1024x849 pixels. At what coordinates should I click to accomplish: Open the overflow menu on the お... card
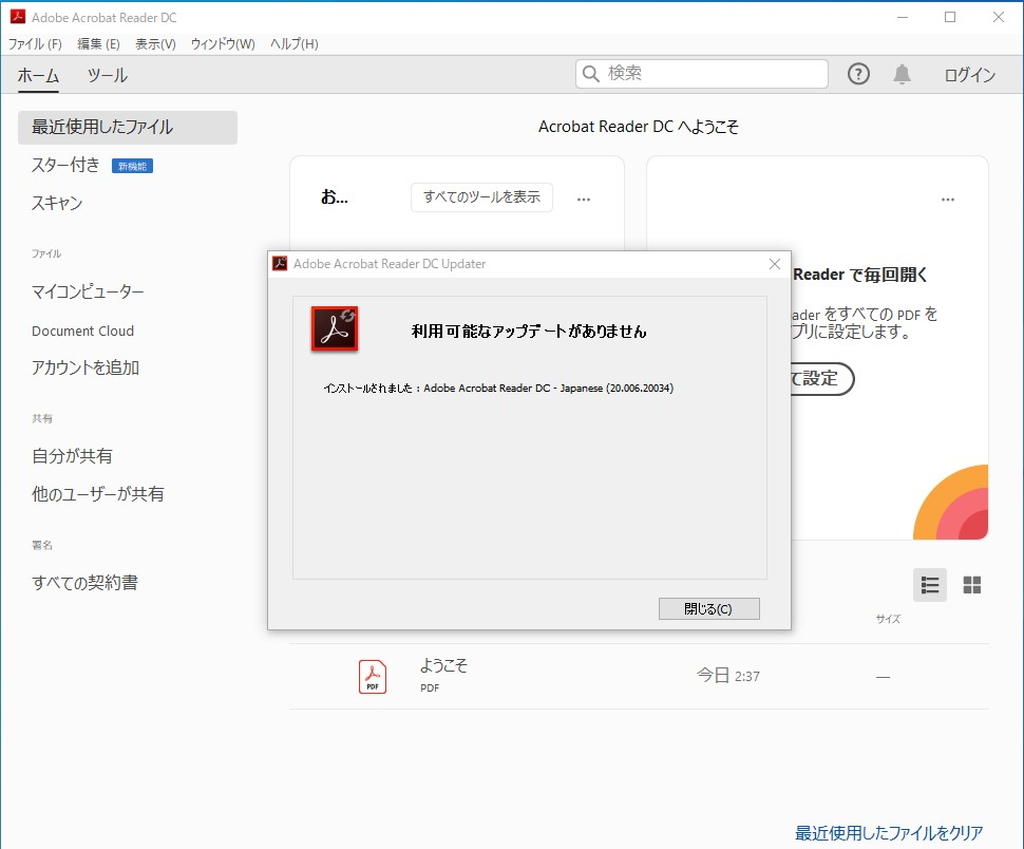(583, 199)
